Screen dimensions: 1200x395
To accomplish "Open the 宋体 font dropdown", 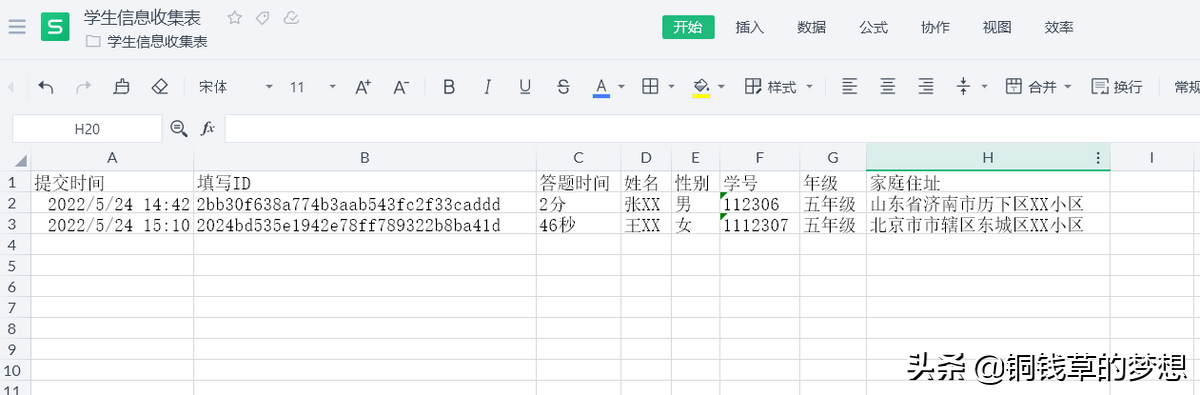I will (235, 87).
